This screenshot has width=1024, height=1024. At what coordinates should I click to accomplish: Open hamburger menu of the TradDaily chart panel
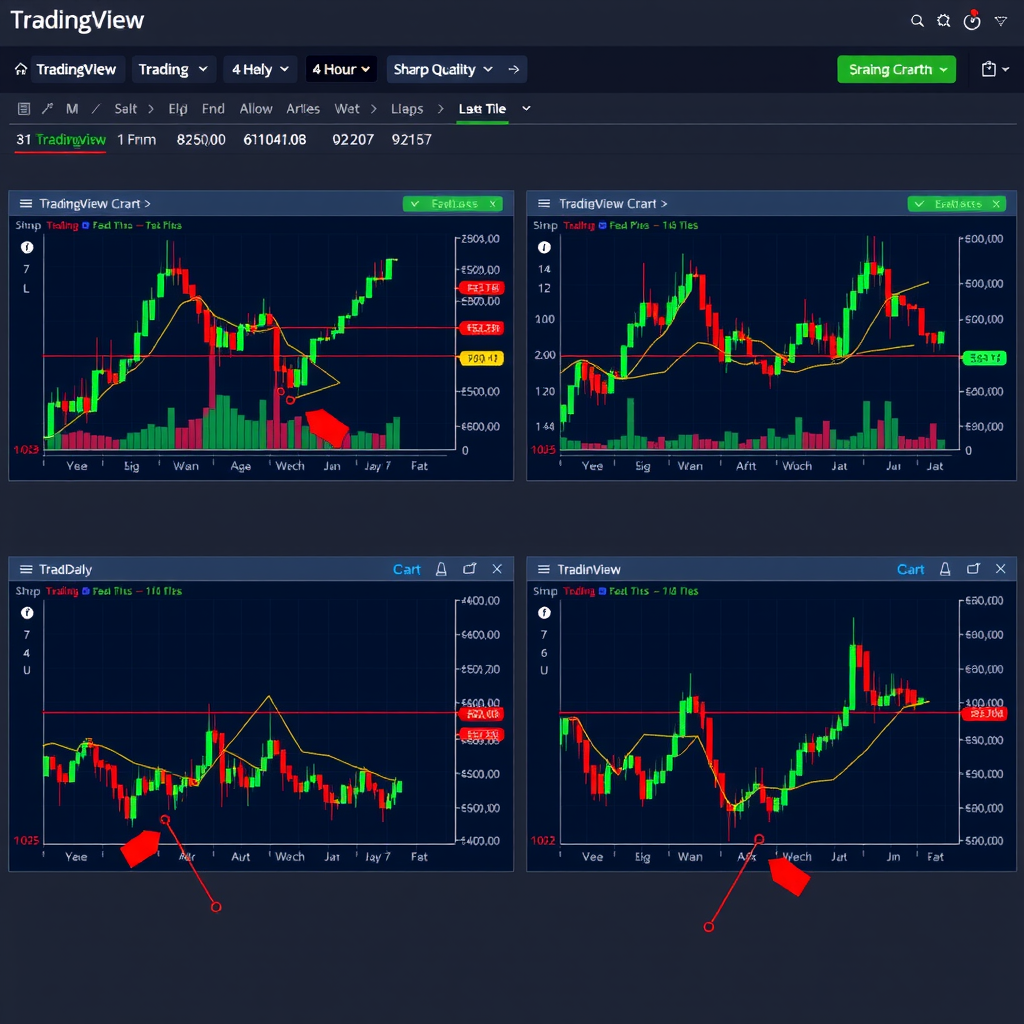pyautogui.click(x=25, y=569)
